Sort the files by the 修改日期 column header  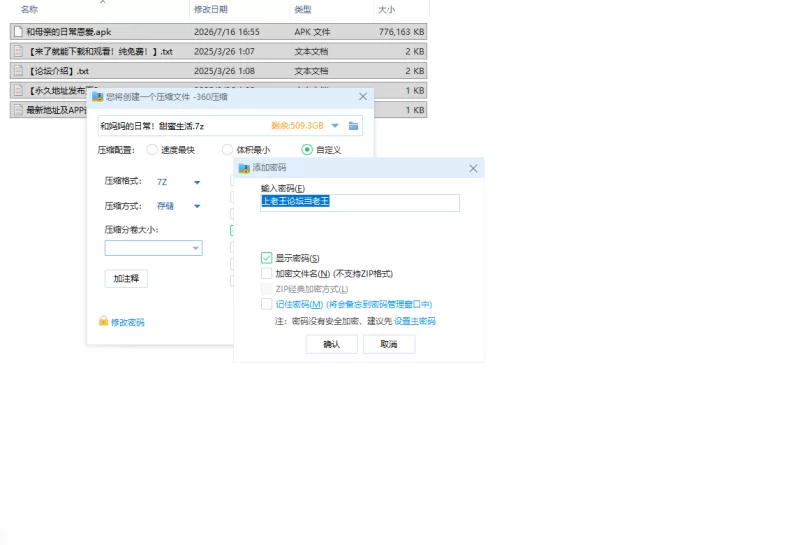click(x=211, y=9)
